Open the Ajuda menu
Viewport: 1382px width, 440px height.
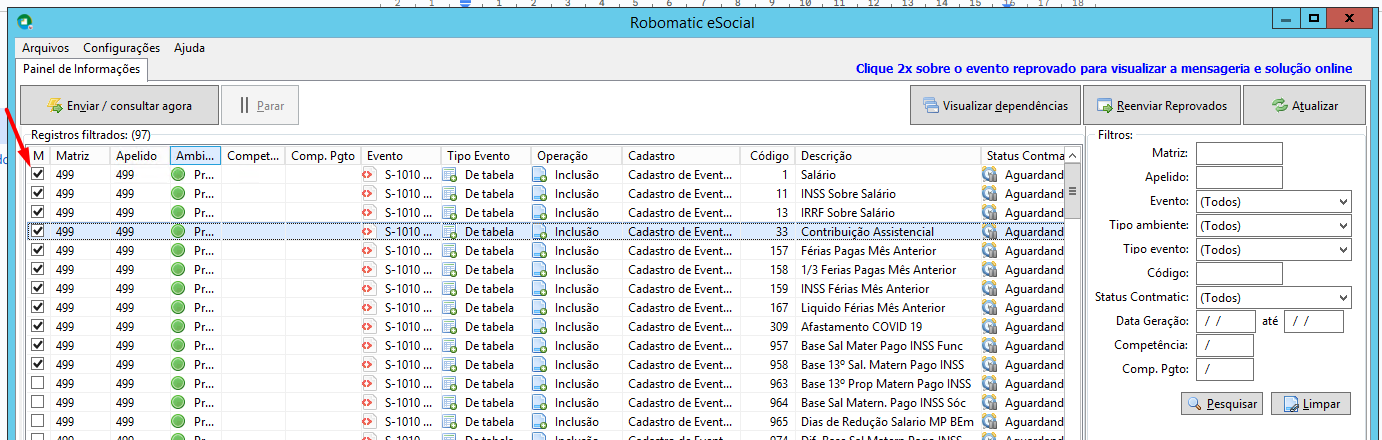pos(189,47)
